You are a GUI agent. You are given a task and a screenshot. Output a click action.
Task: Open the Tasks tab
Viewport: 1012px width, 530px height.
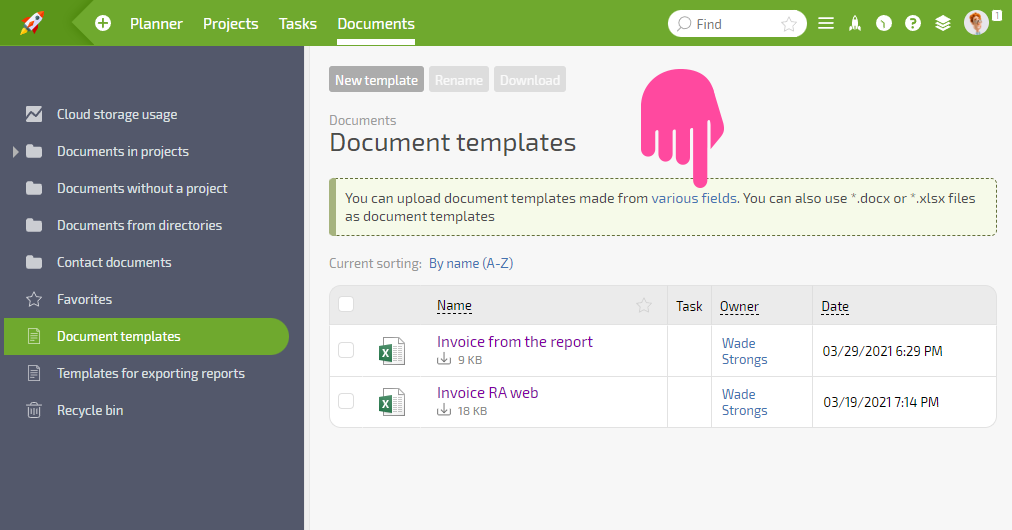point(298,24)
